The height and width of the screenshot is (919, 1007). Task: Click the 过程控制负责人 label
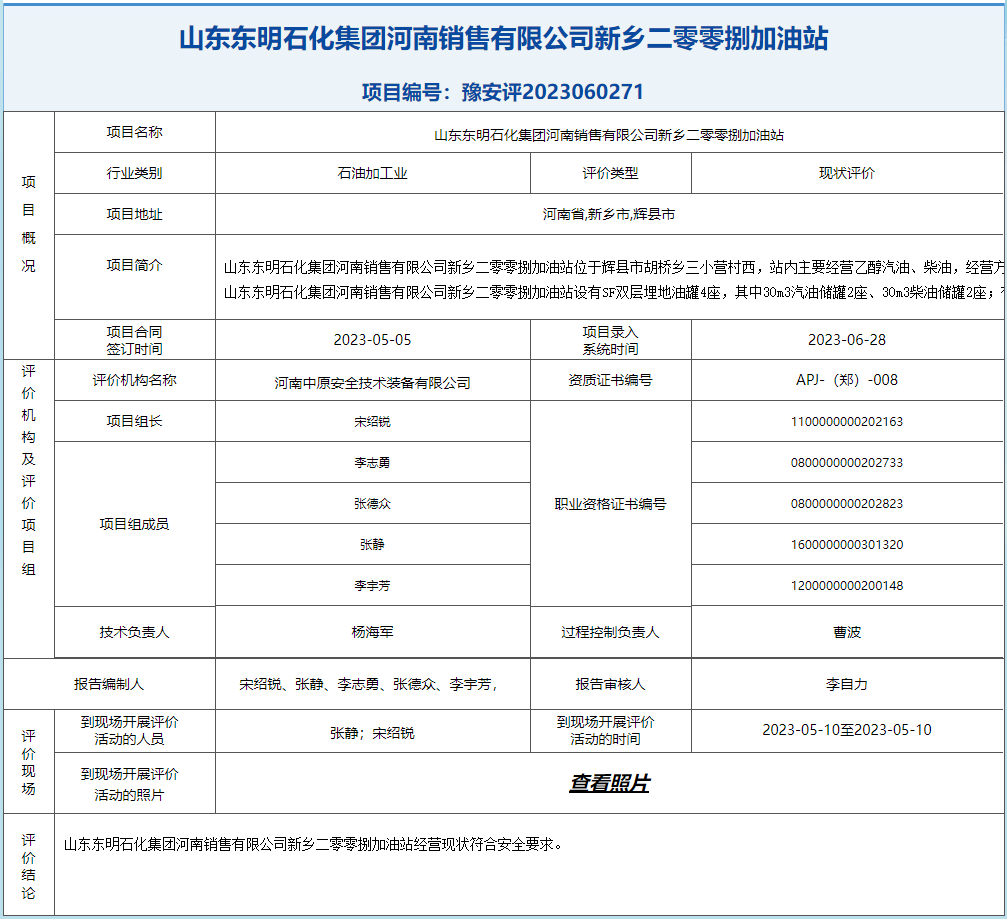click(x=610, y=633)
